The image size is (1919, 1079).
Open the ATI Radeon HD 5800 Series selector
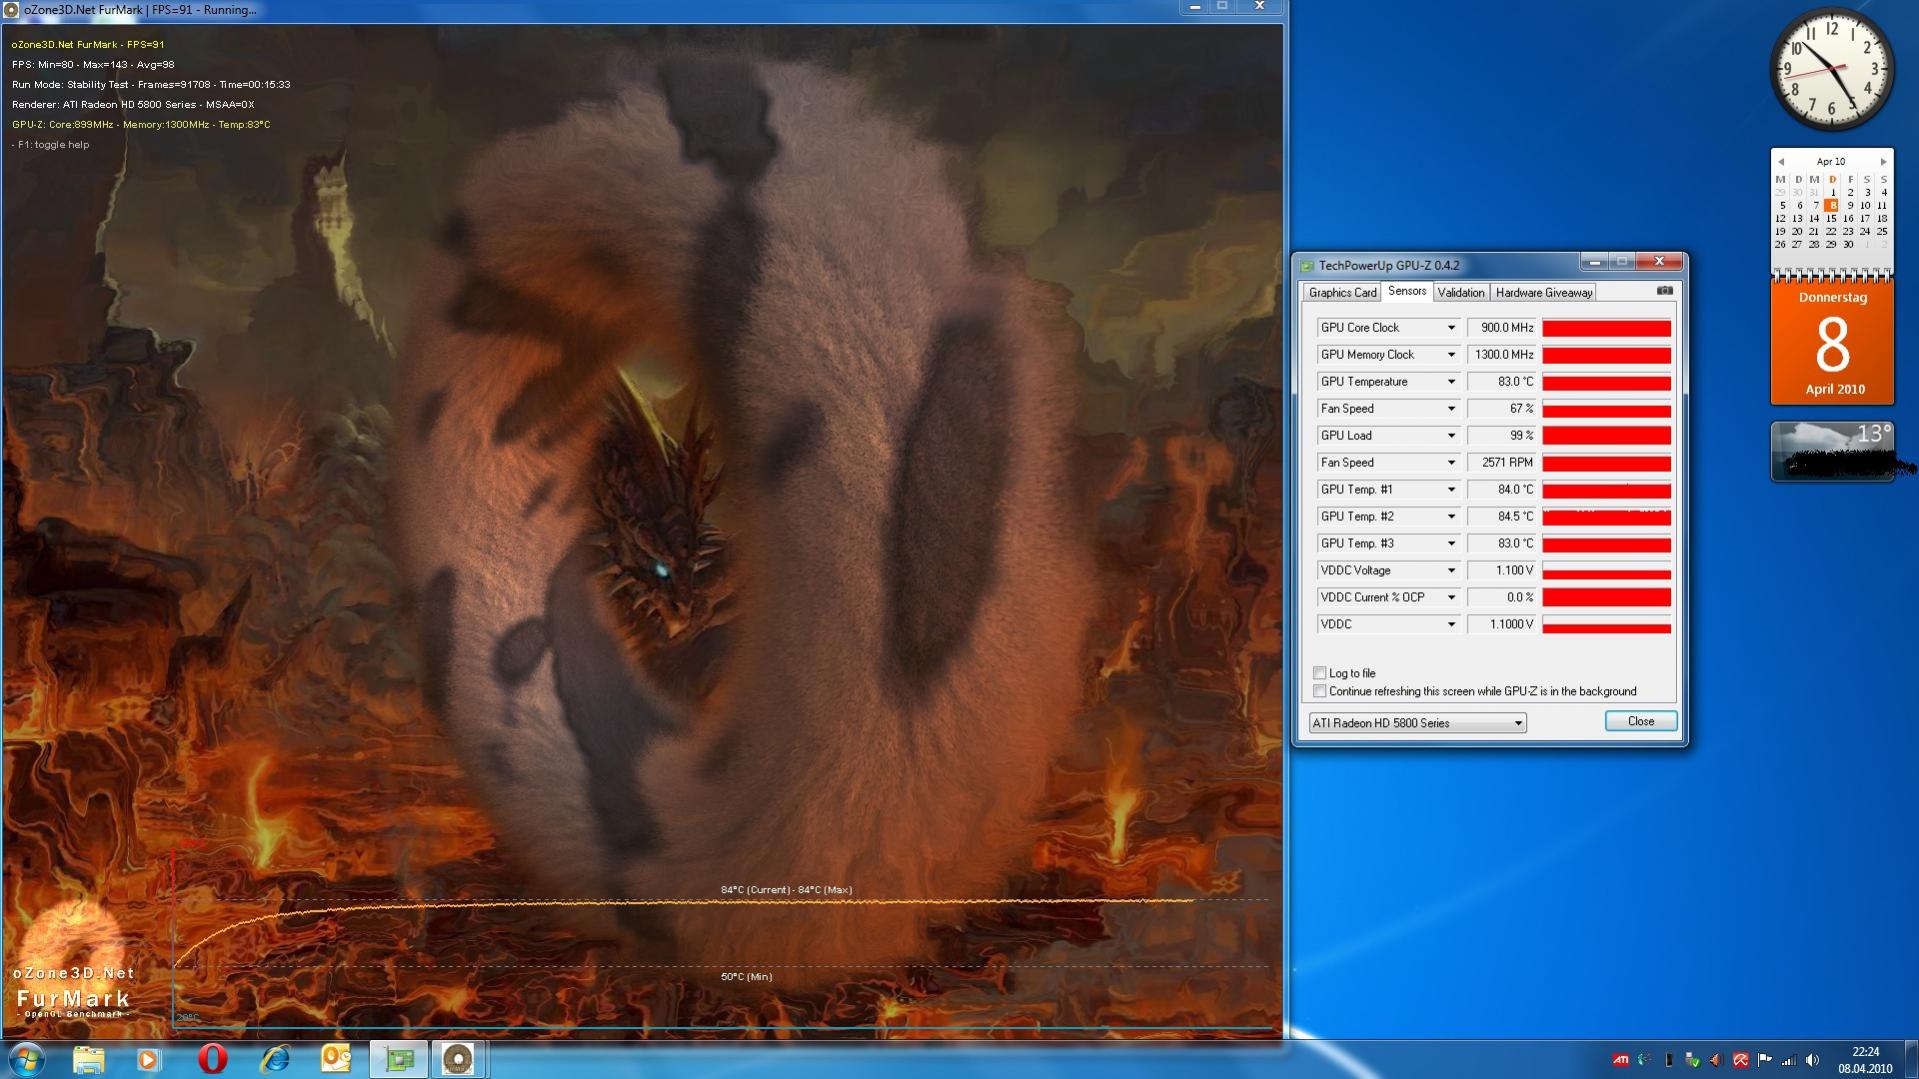(x=1418, y=723)
